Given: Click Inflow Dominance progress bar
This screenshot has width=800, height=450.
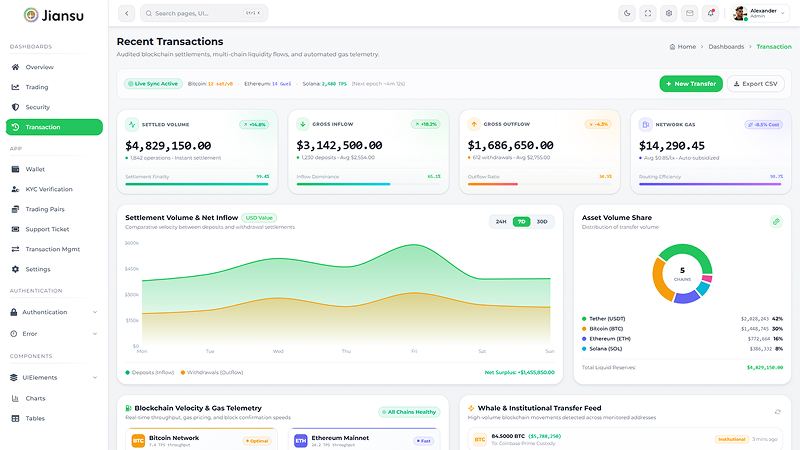Looking at the screenshot, I should pyautogui.click(x=368, y=184).
